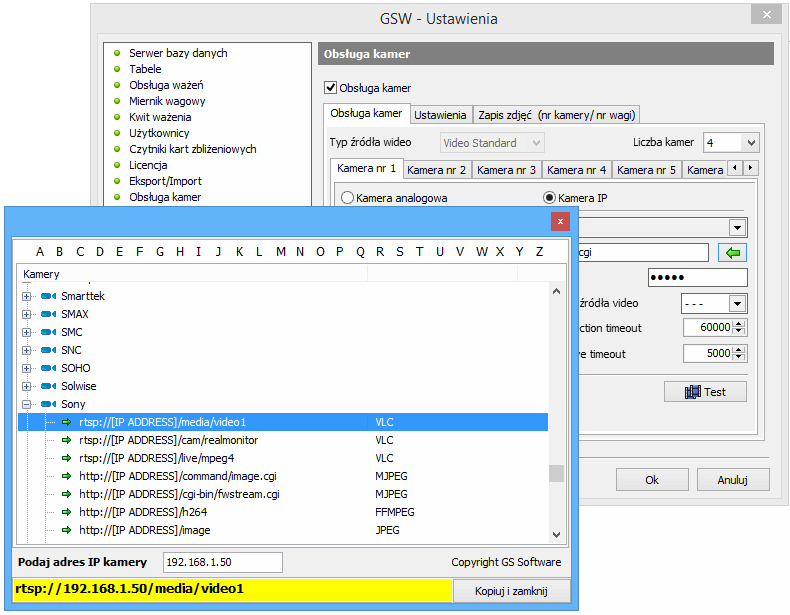
Task: Toggle the Obsługa kamer checkbox
Action: coord(332,88)
